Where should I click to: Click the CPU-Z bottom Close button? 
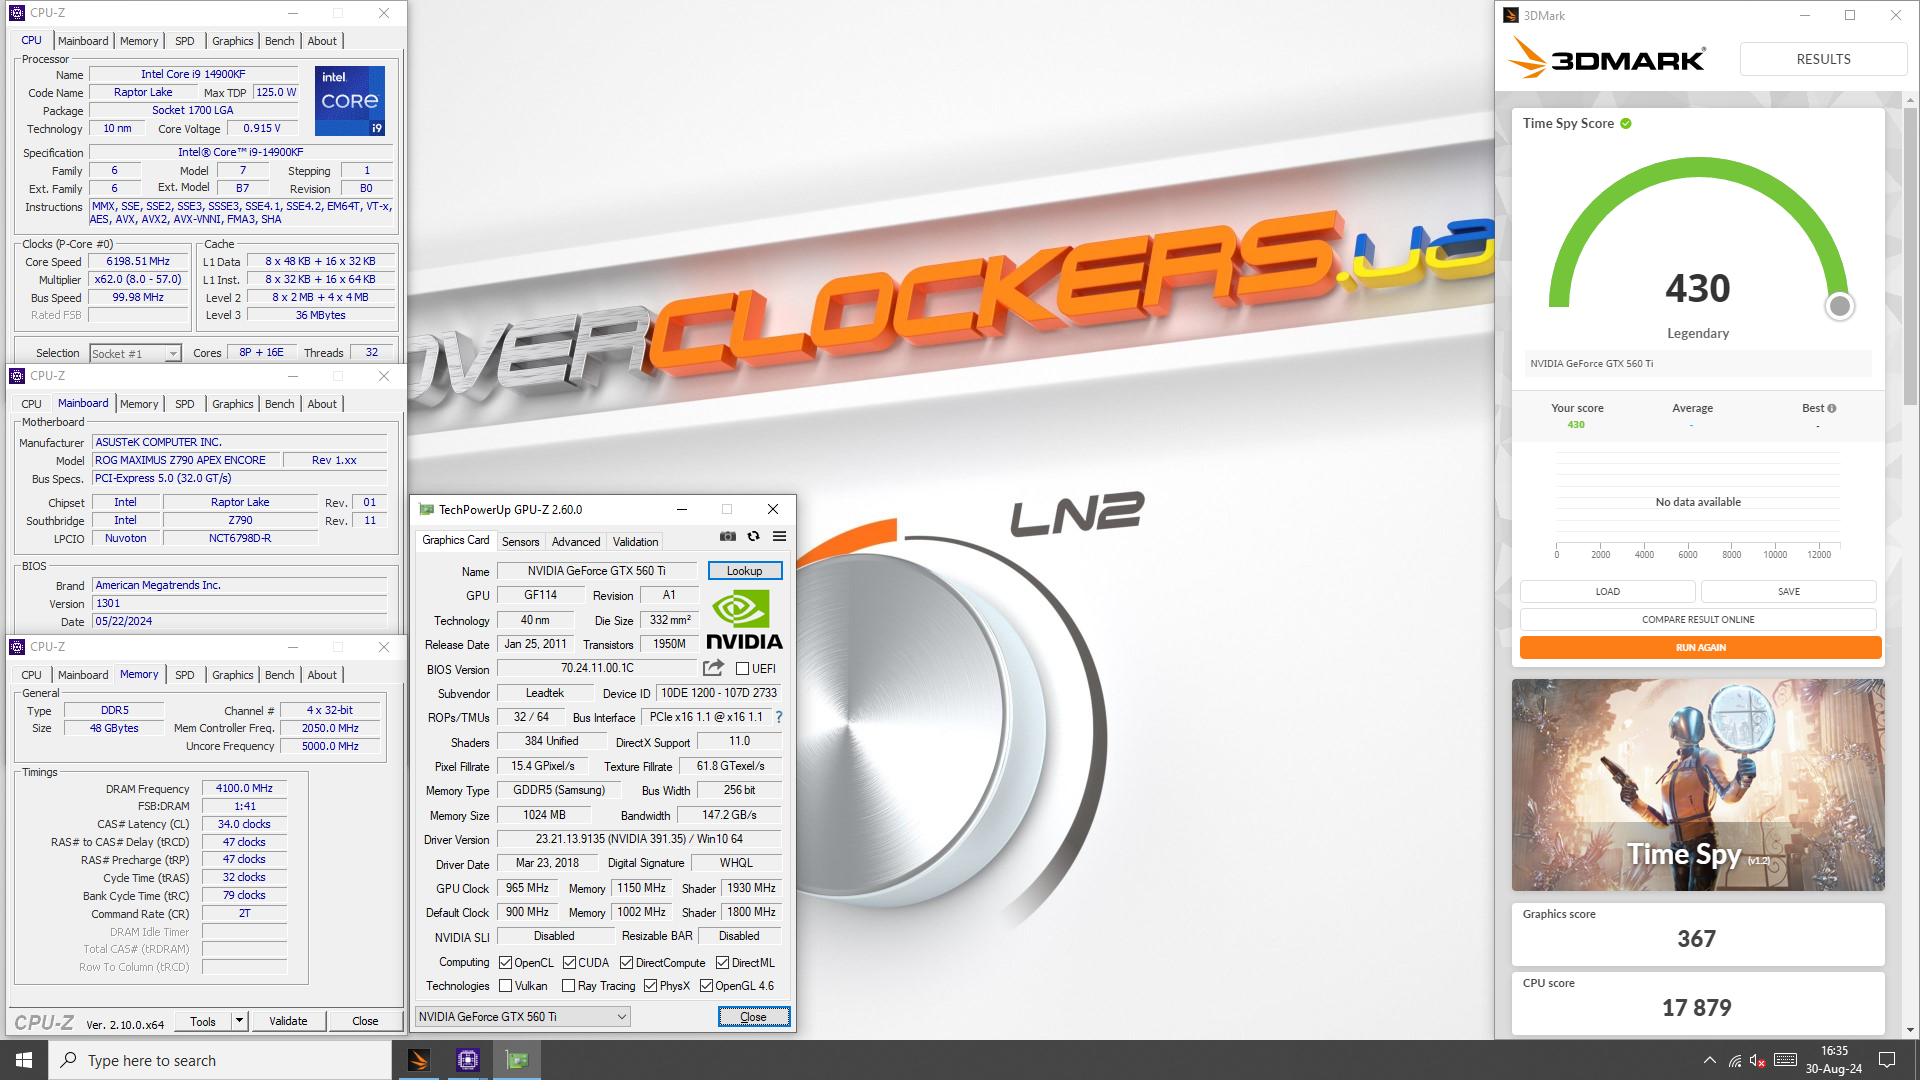click(x=365, y=1021)
